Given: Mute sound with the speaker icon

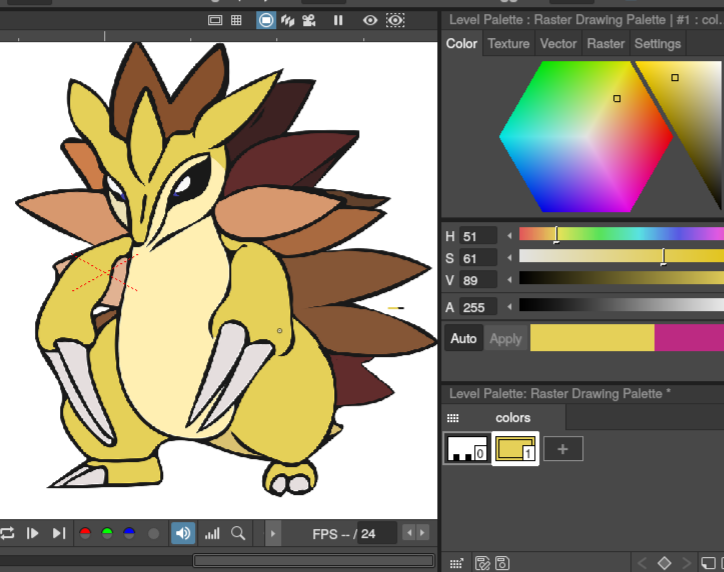Looking at the screenshot, I should pyautogui.click(x=183, y=533).
